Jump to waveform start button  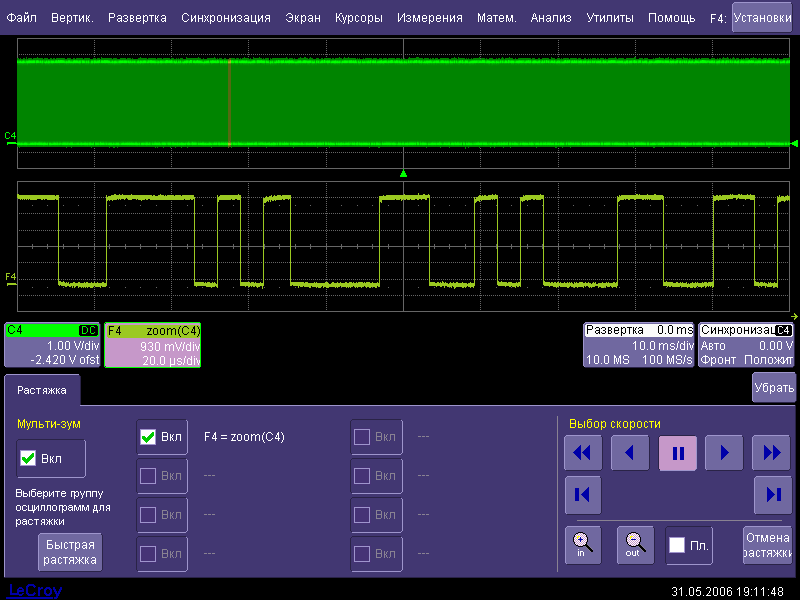click(x=583, y=494)
